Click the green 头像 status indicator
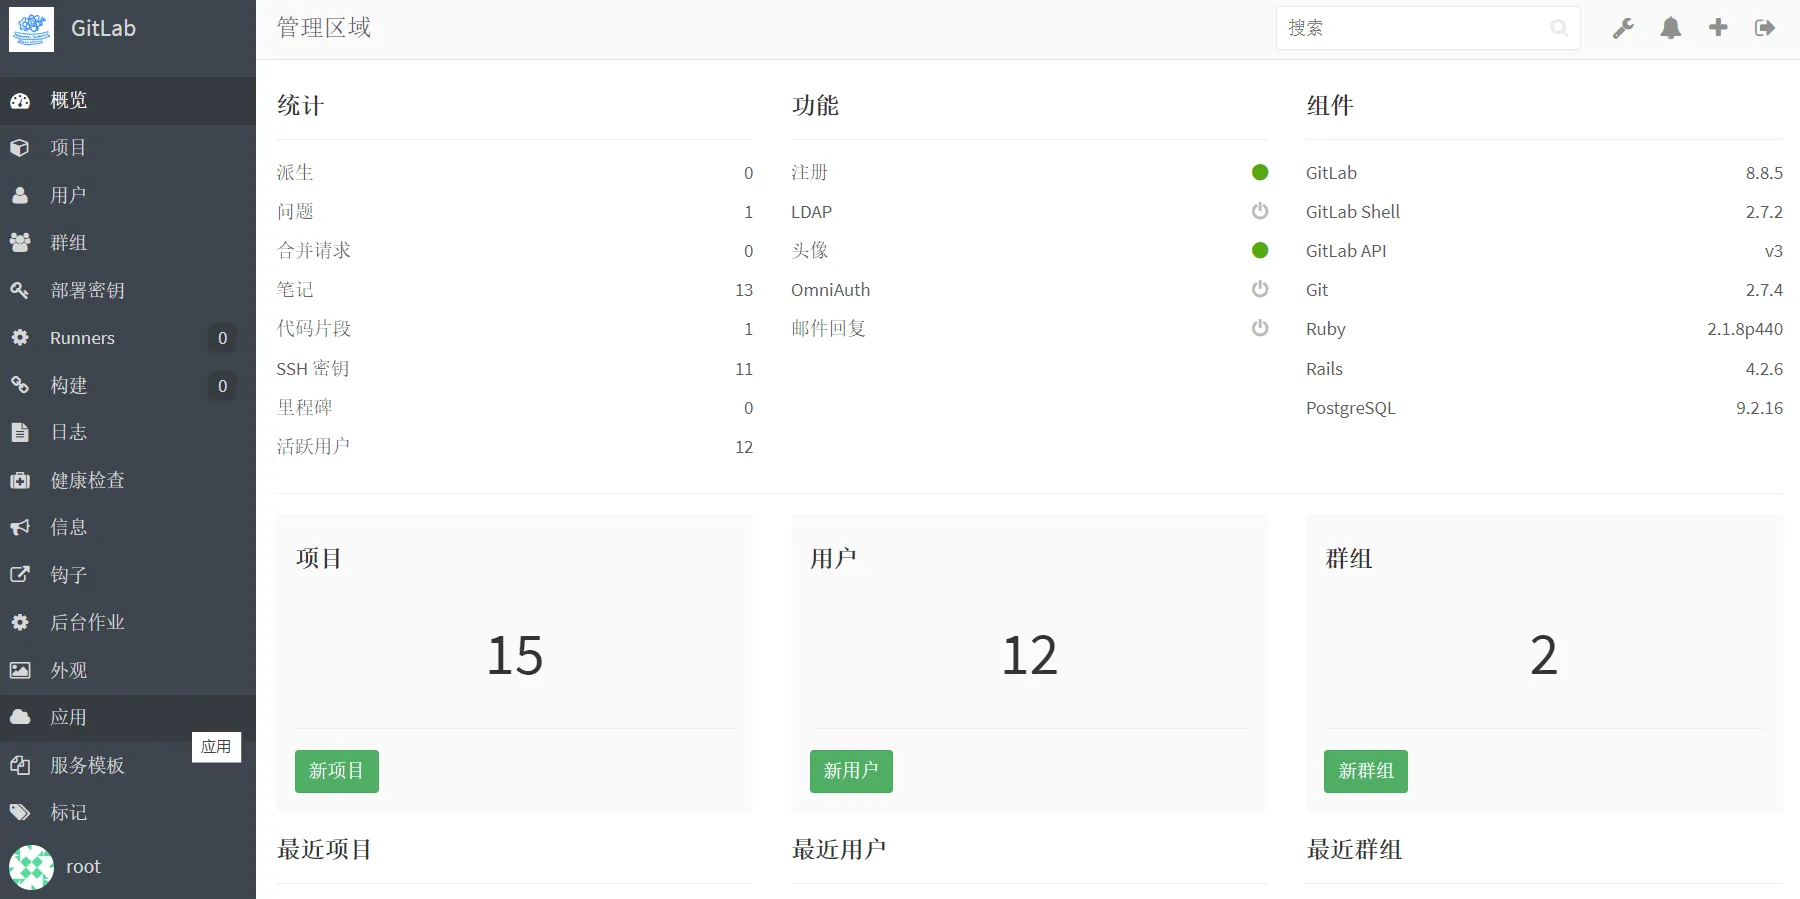1800x899 pixels. click(x=1260, y=250)
